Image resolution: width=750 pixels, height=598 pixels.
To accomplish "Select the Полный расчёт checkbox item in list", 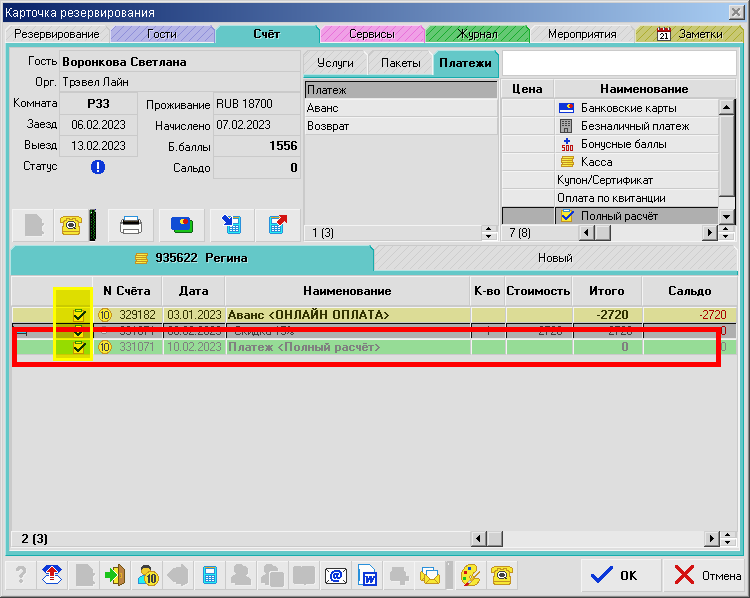I will coord(566,215).
